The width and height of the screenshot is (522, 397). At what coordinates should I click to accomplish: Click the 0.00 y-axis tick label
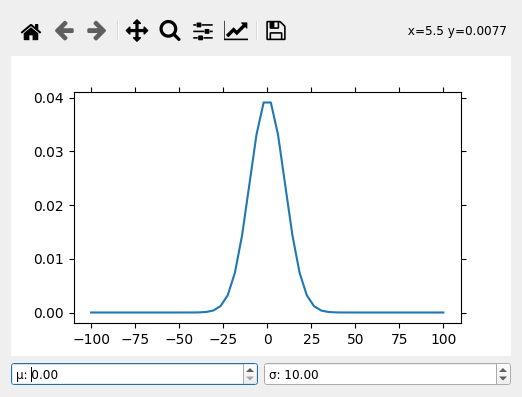pos(49,313)
